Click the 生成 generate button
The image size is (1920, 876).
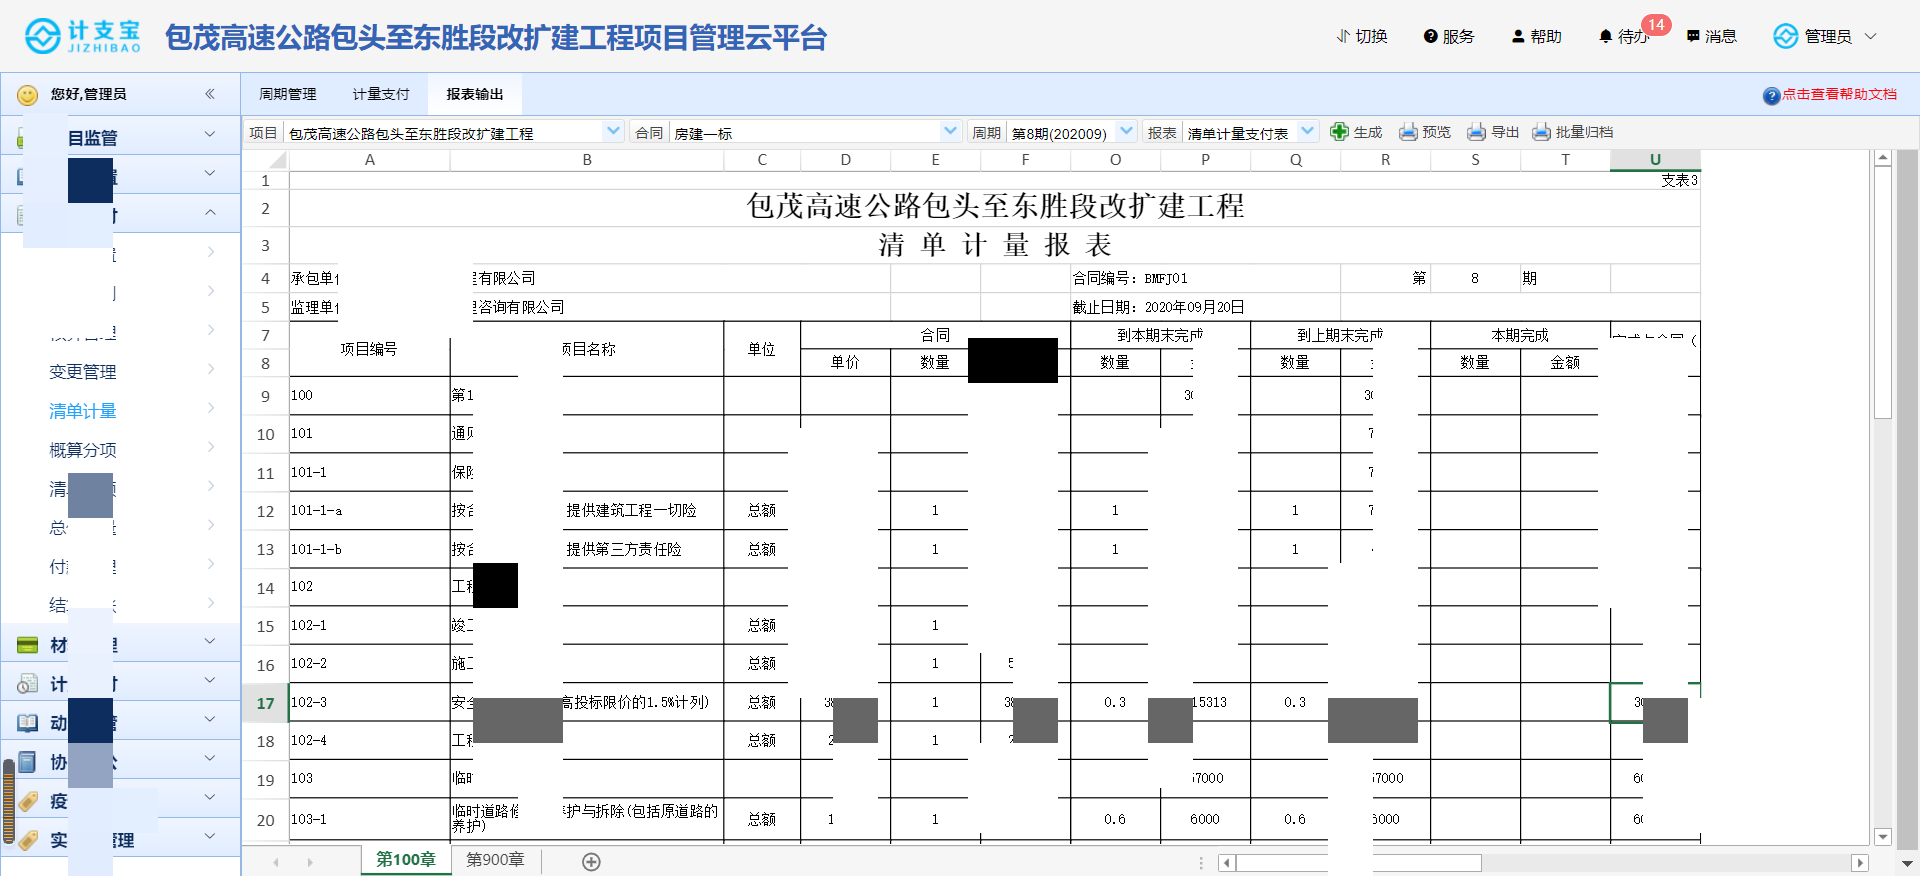click(1356, 132)
